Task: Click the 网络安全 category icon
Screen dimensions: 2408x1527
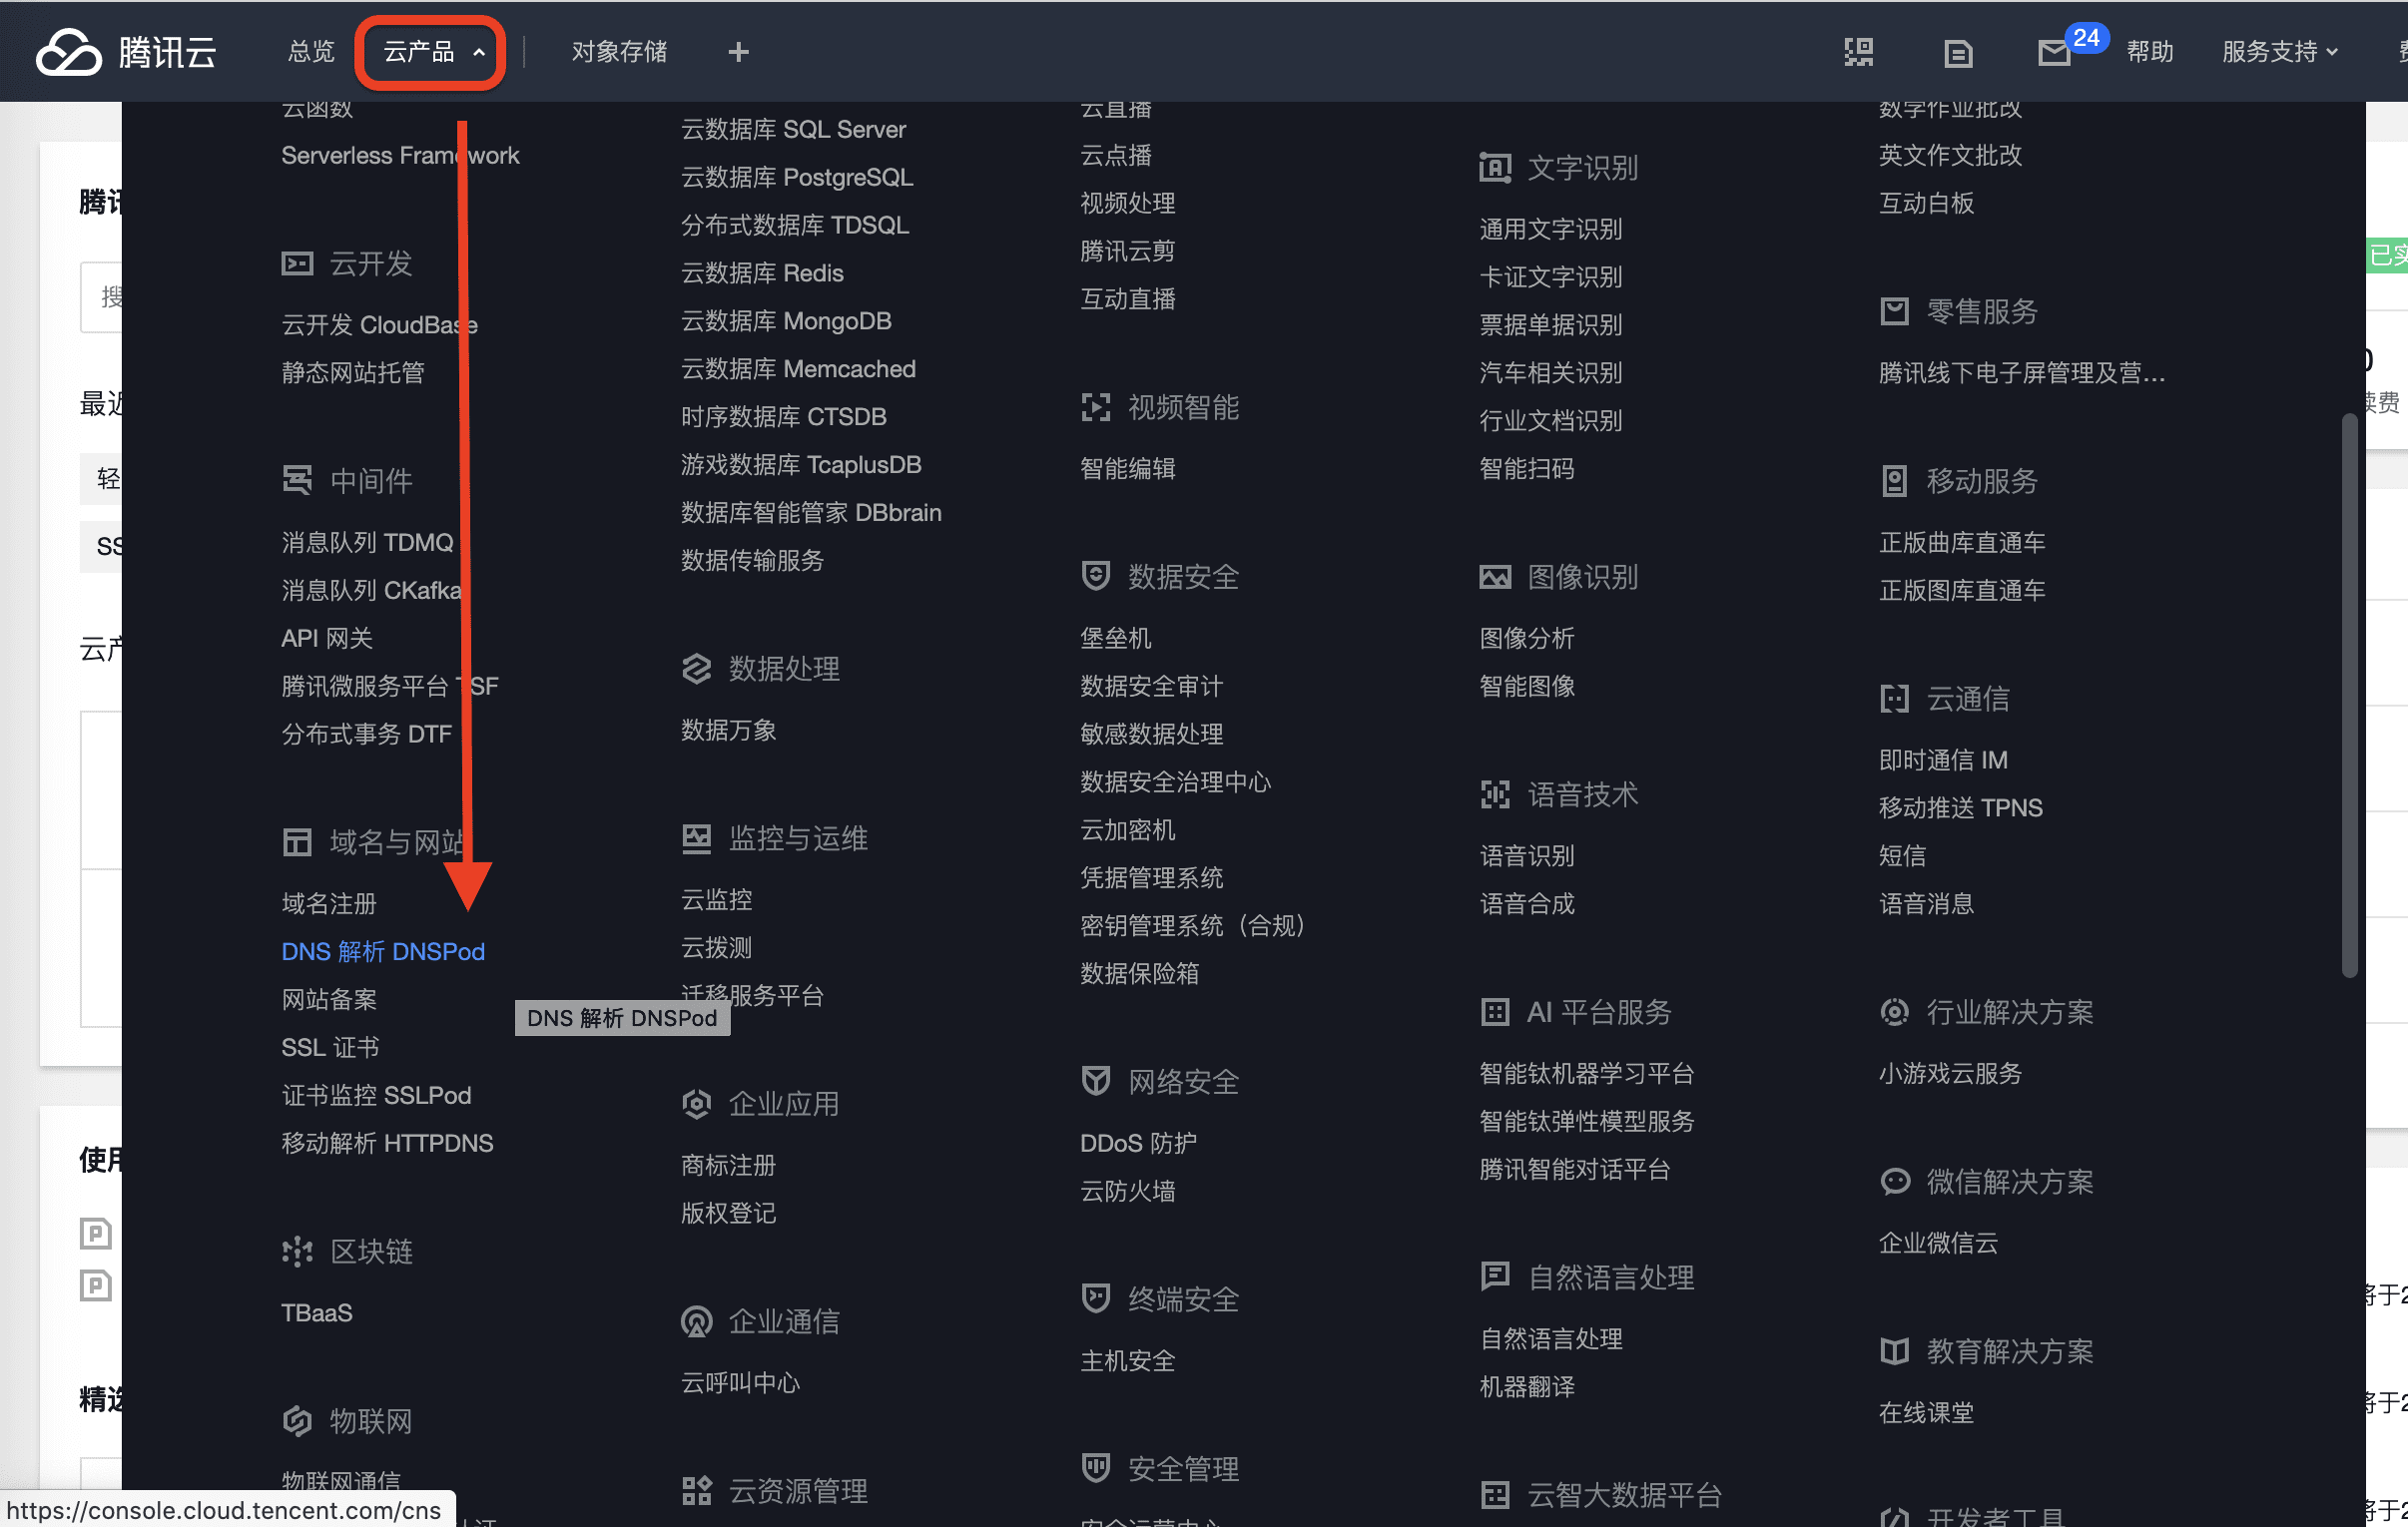Action: click(1096, 1082)
